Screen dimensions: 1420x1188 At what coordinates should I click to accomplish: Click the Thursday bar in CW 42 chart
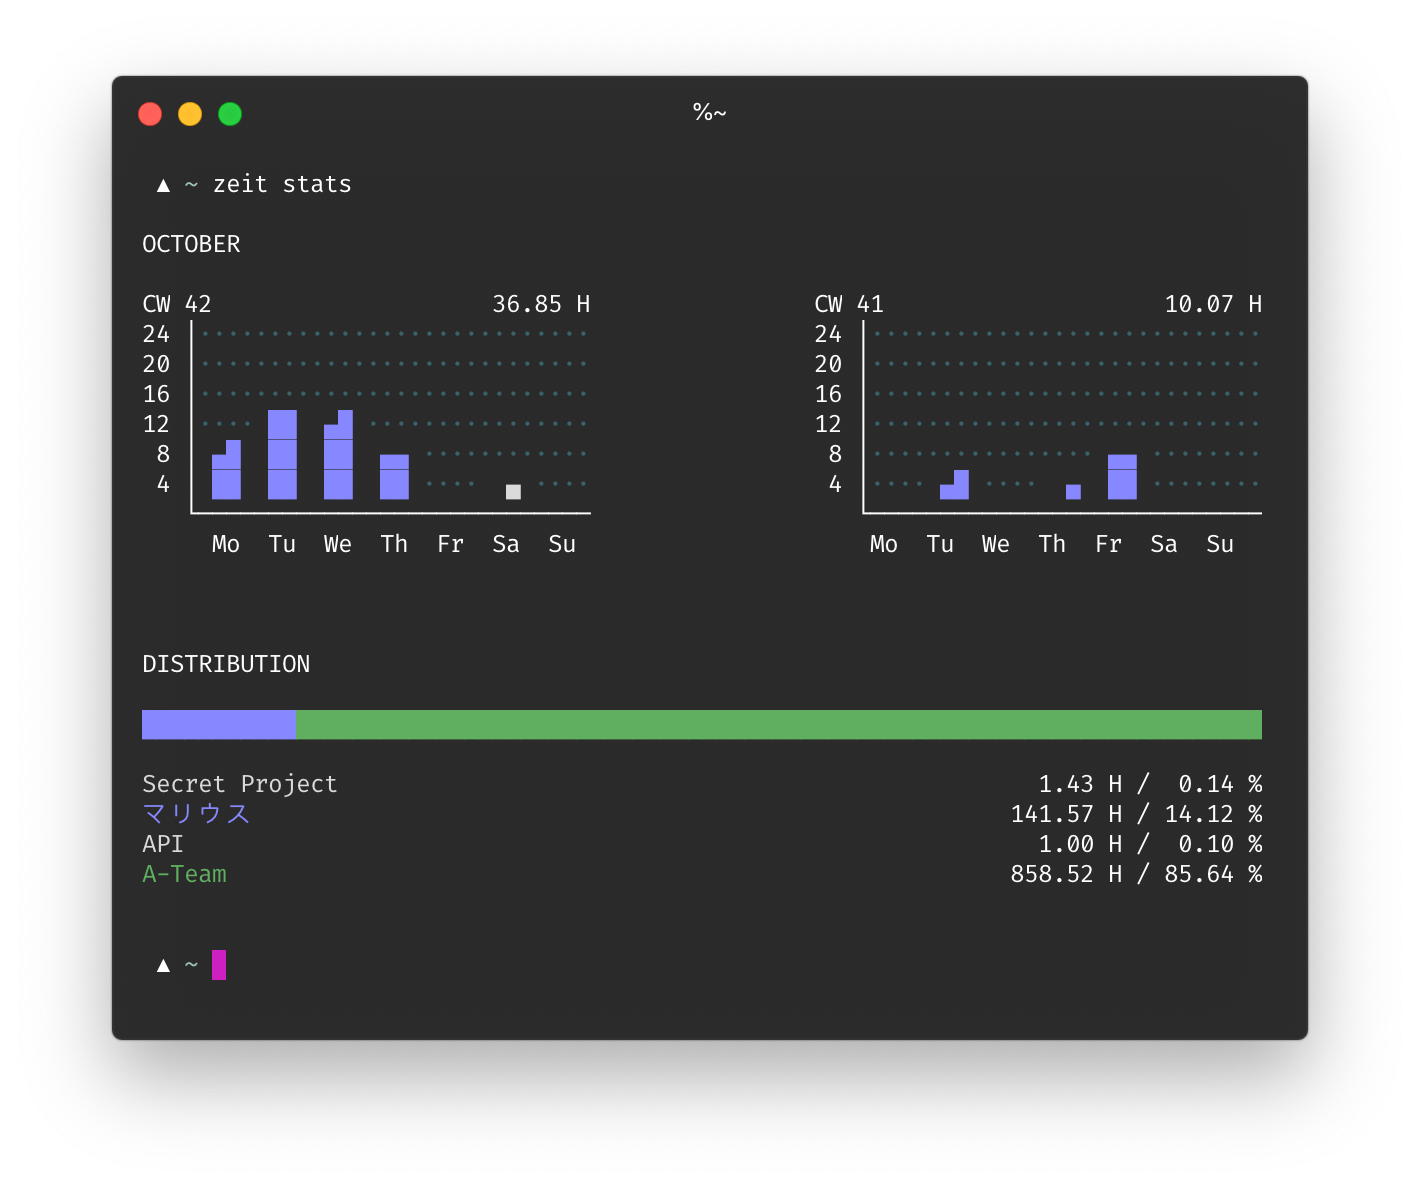click(394, 477)
